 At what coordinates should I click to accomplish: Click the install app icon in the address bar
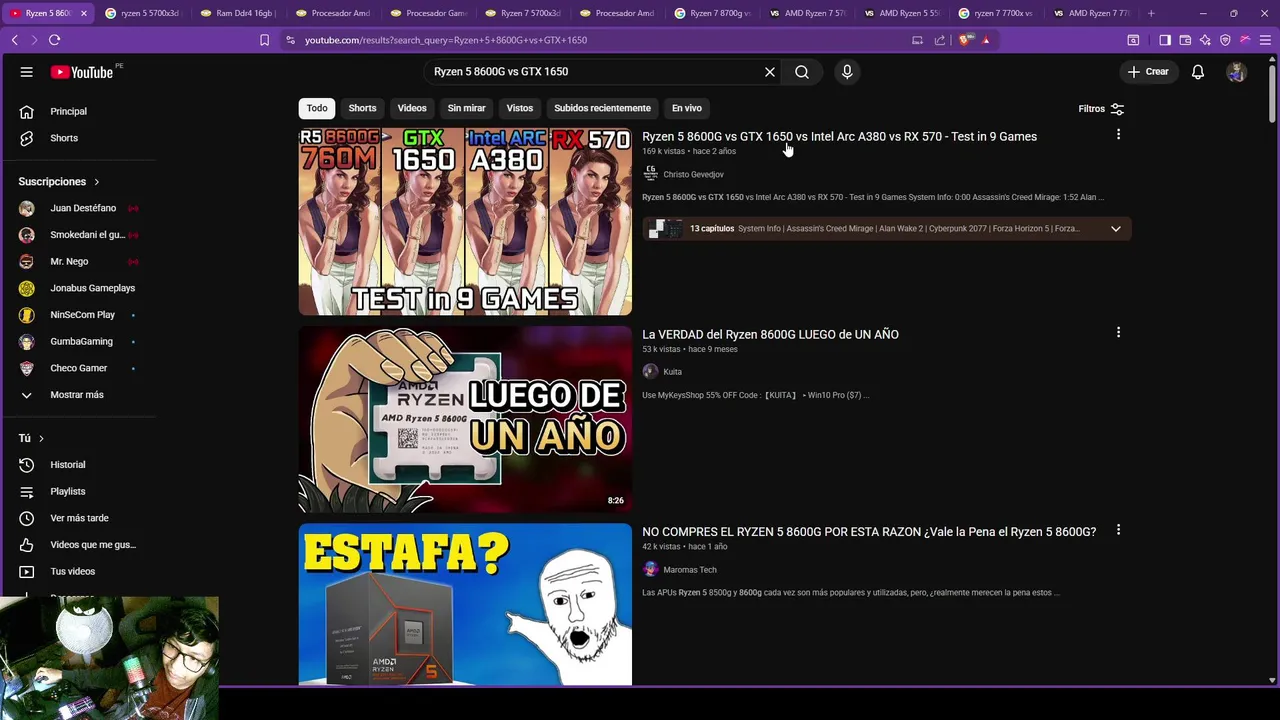tap(917, 40)
